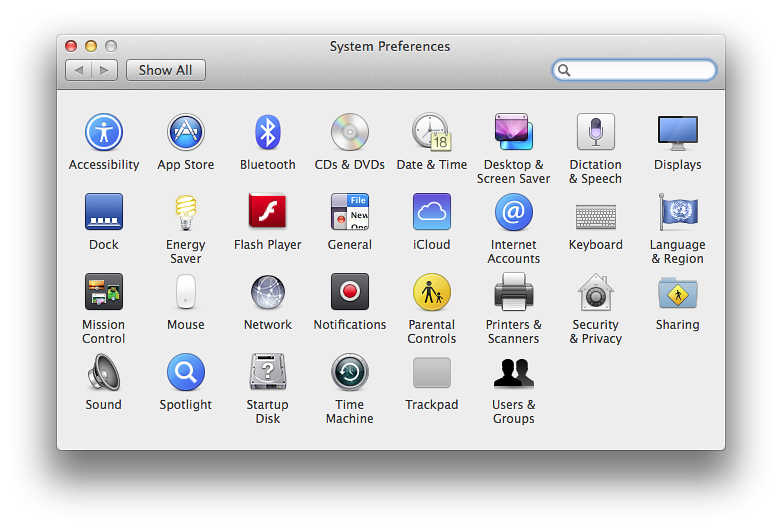Open Sound settings

104,372
